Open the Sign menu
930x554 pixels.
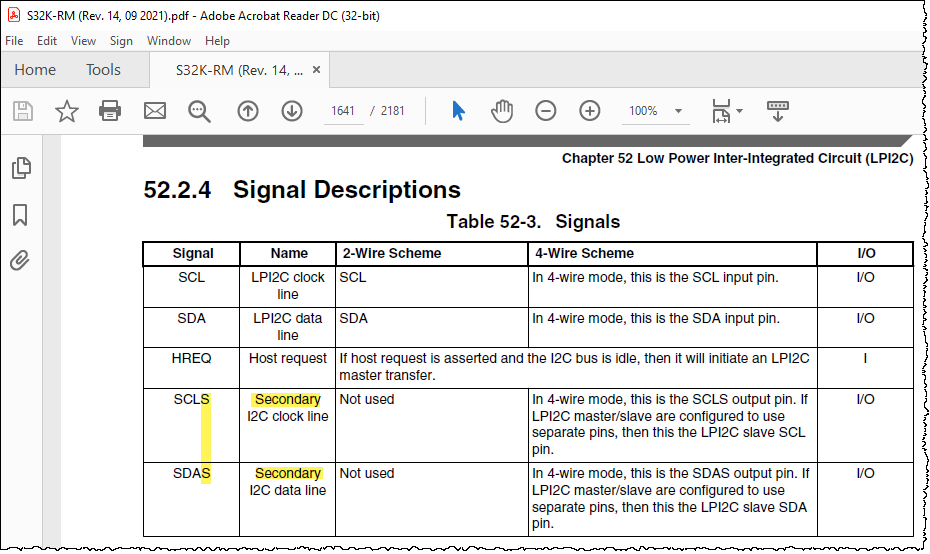[121, 41]
